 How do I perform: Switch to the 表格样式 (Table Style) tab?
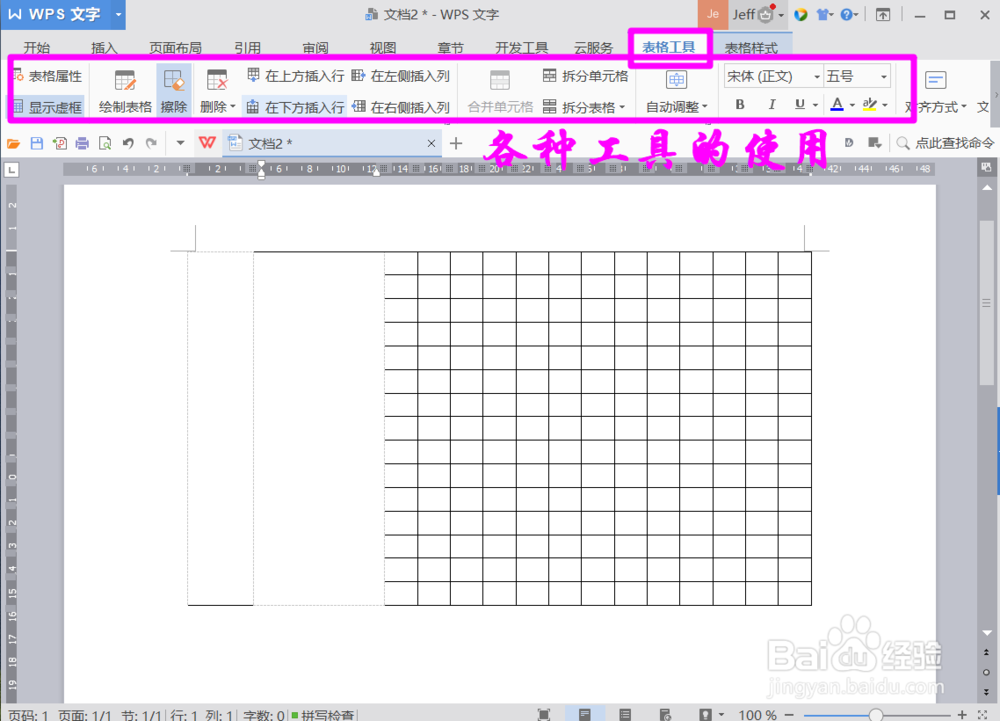point(751,48)
